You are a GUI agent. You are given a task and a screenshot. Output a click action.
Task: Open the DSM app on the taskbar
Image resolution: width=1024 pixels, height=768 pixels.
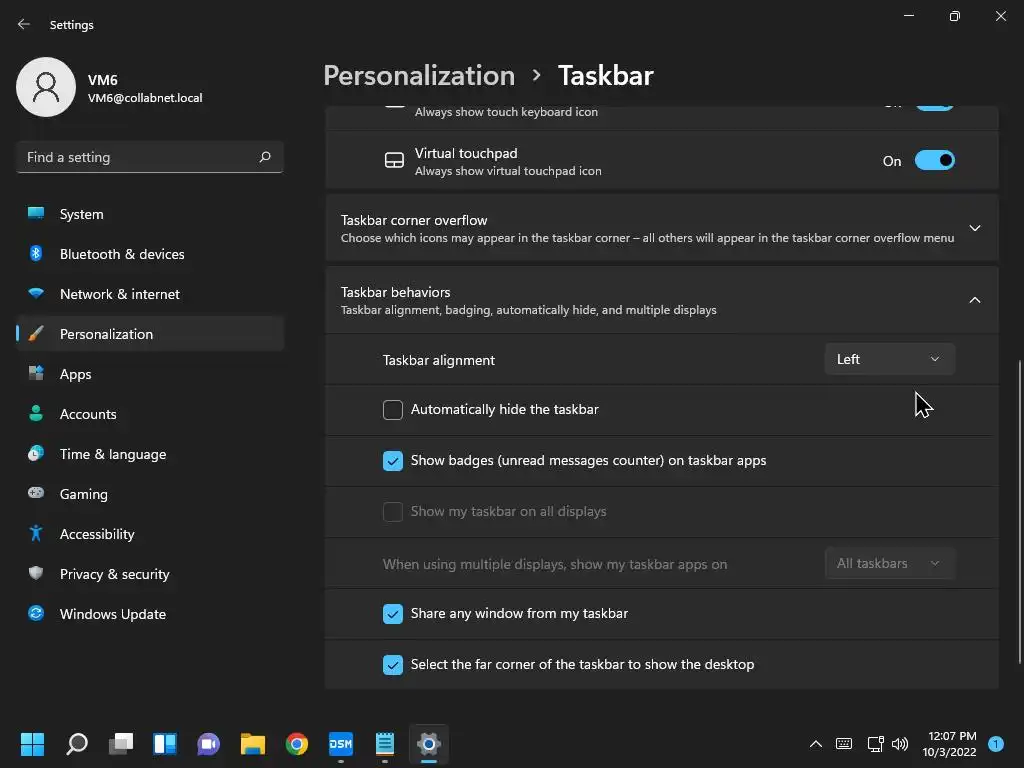pos(341,744)
